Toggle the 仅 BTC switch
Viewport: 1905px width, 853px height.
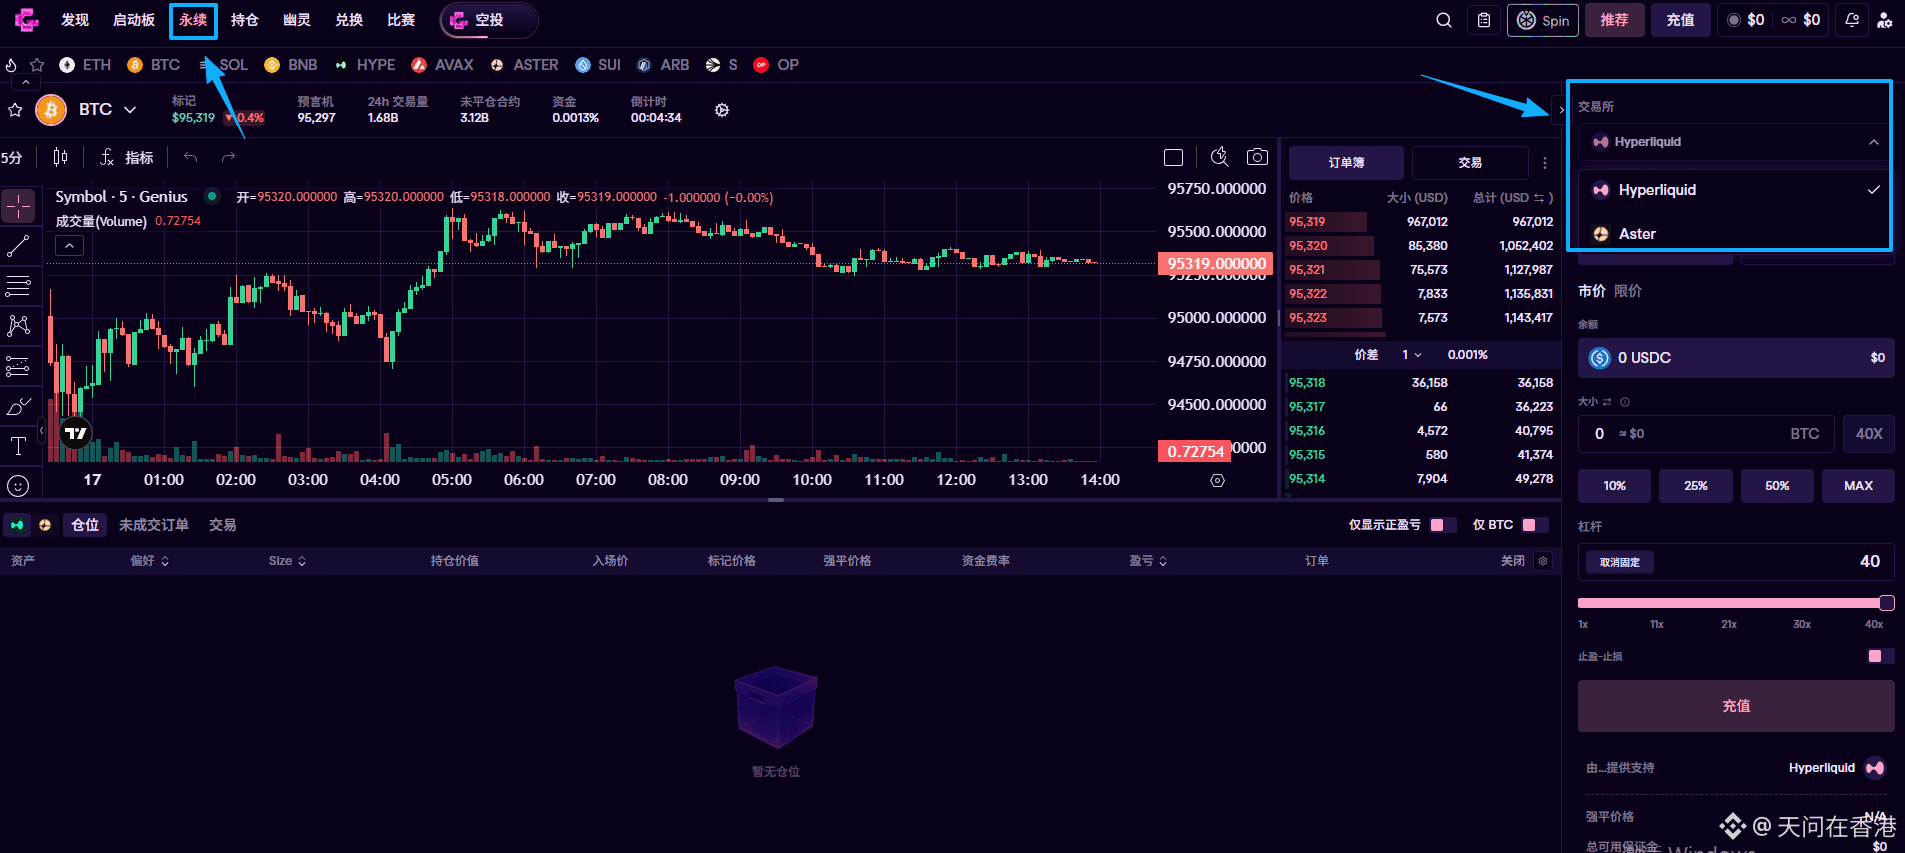(1535, 525)
